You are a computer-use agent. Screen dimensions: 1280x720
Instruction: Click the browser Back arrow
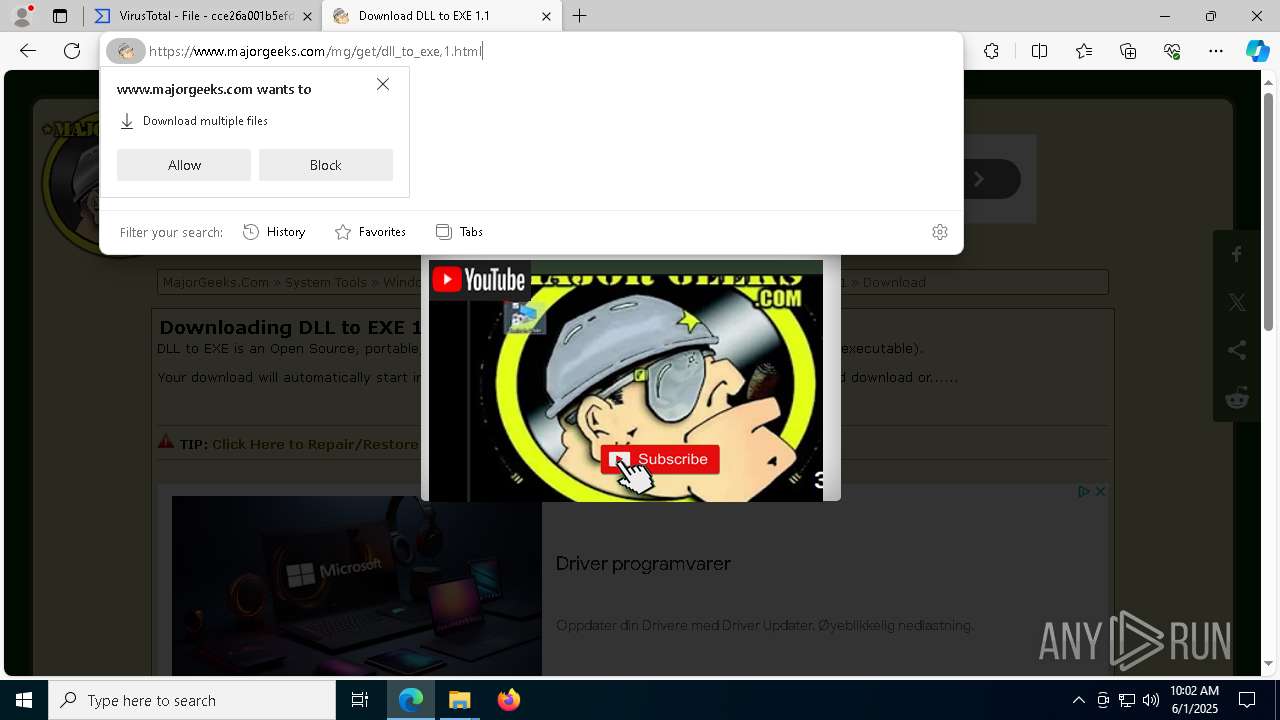point(28,51)
